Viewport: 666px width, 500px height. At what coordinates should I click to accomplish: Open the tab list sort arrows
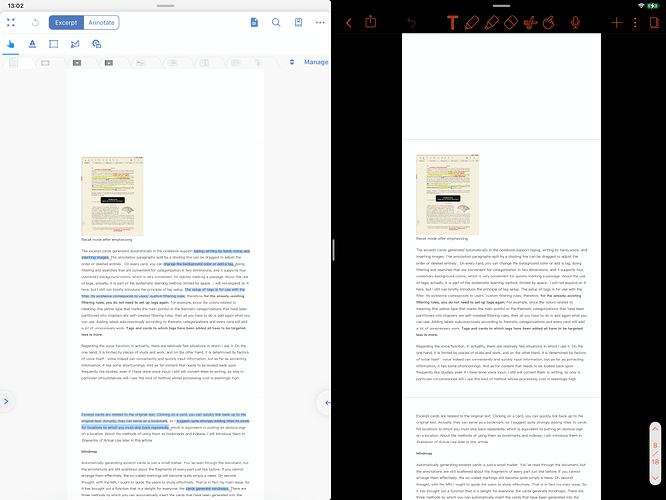coord(292,62)
